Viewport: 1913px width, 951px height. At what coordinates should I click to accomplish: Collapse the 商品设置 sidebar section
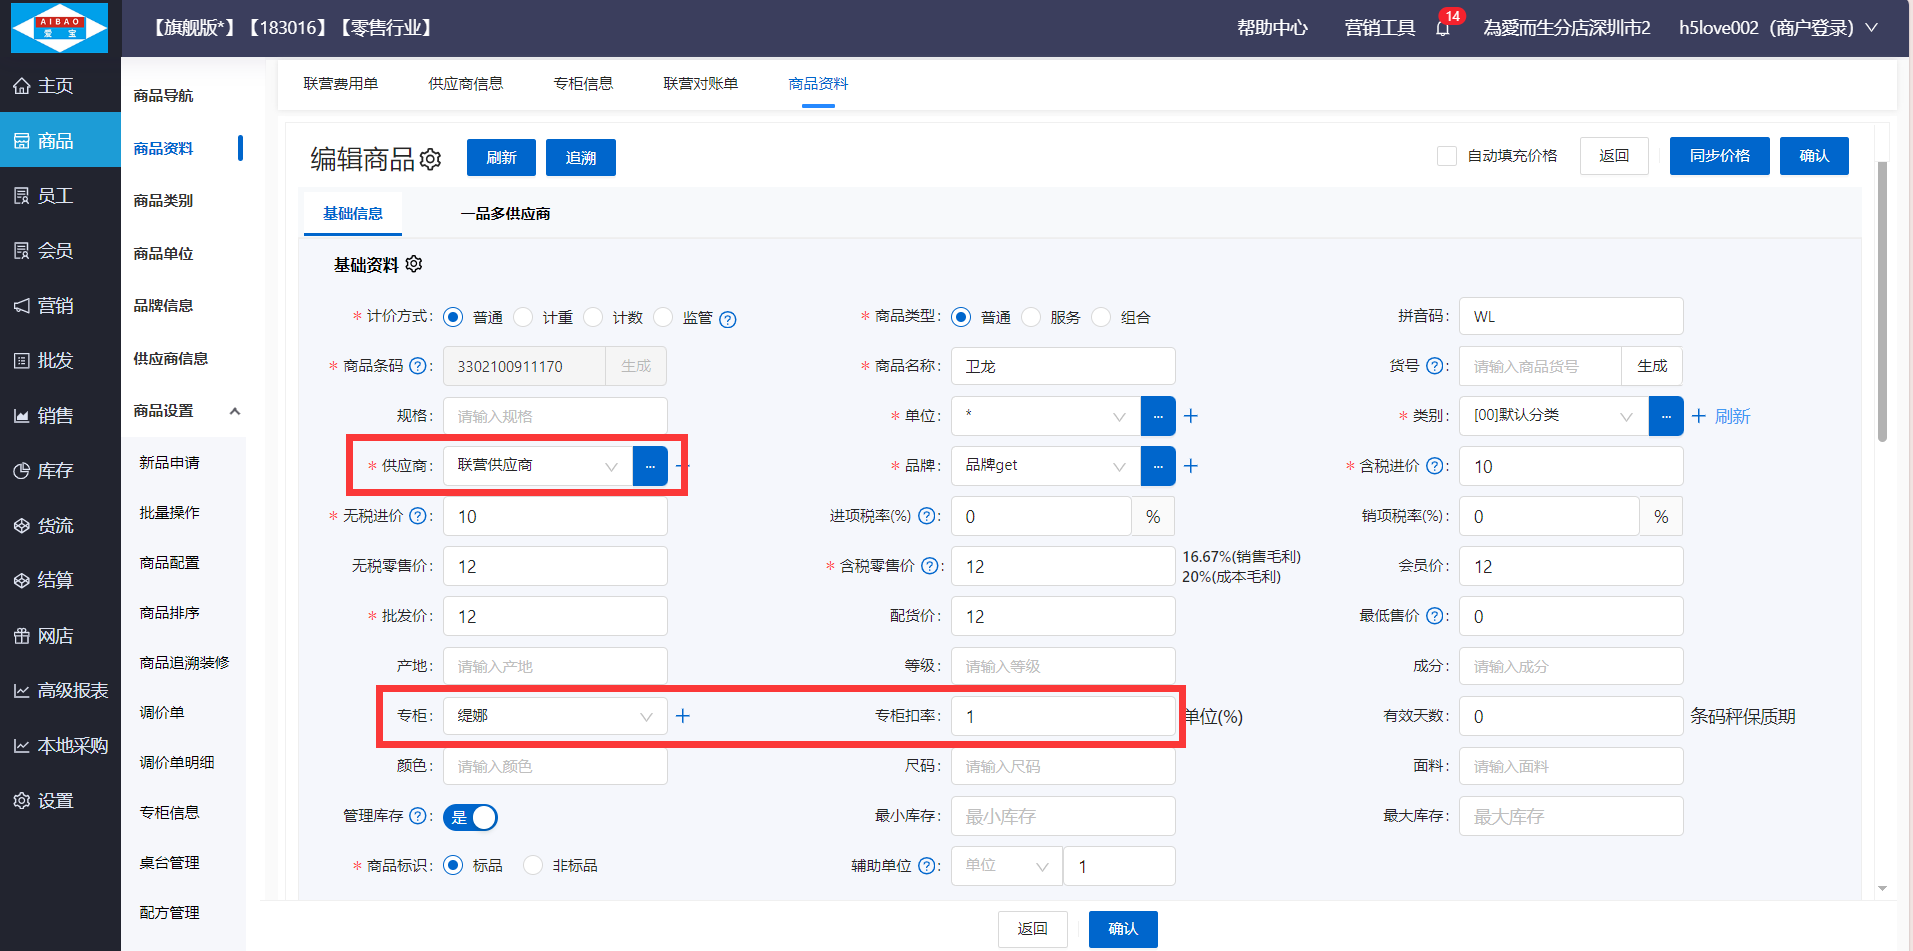click(x=235, y=411)
